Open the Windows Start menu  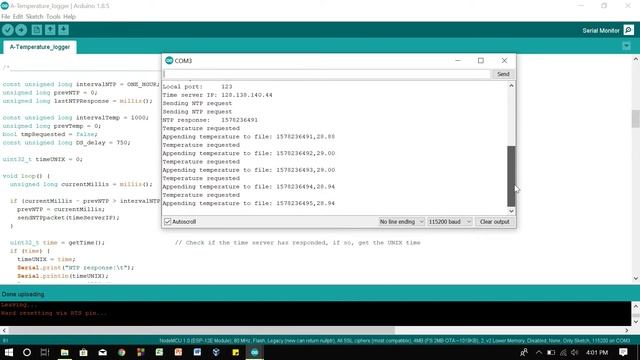pos(8,352)
